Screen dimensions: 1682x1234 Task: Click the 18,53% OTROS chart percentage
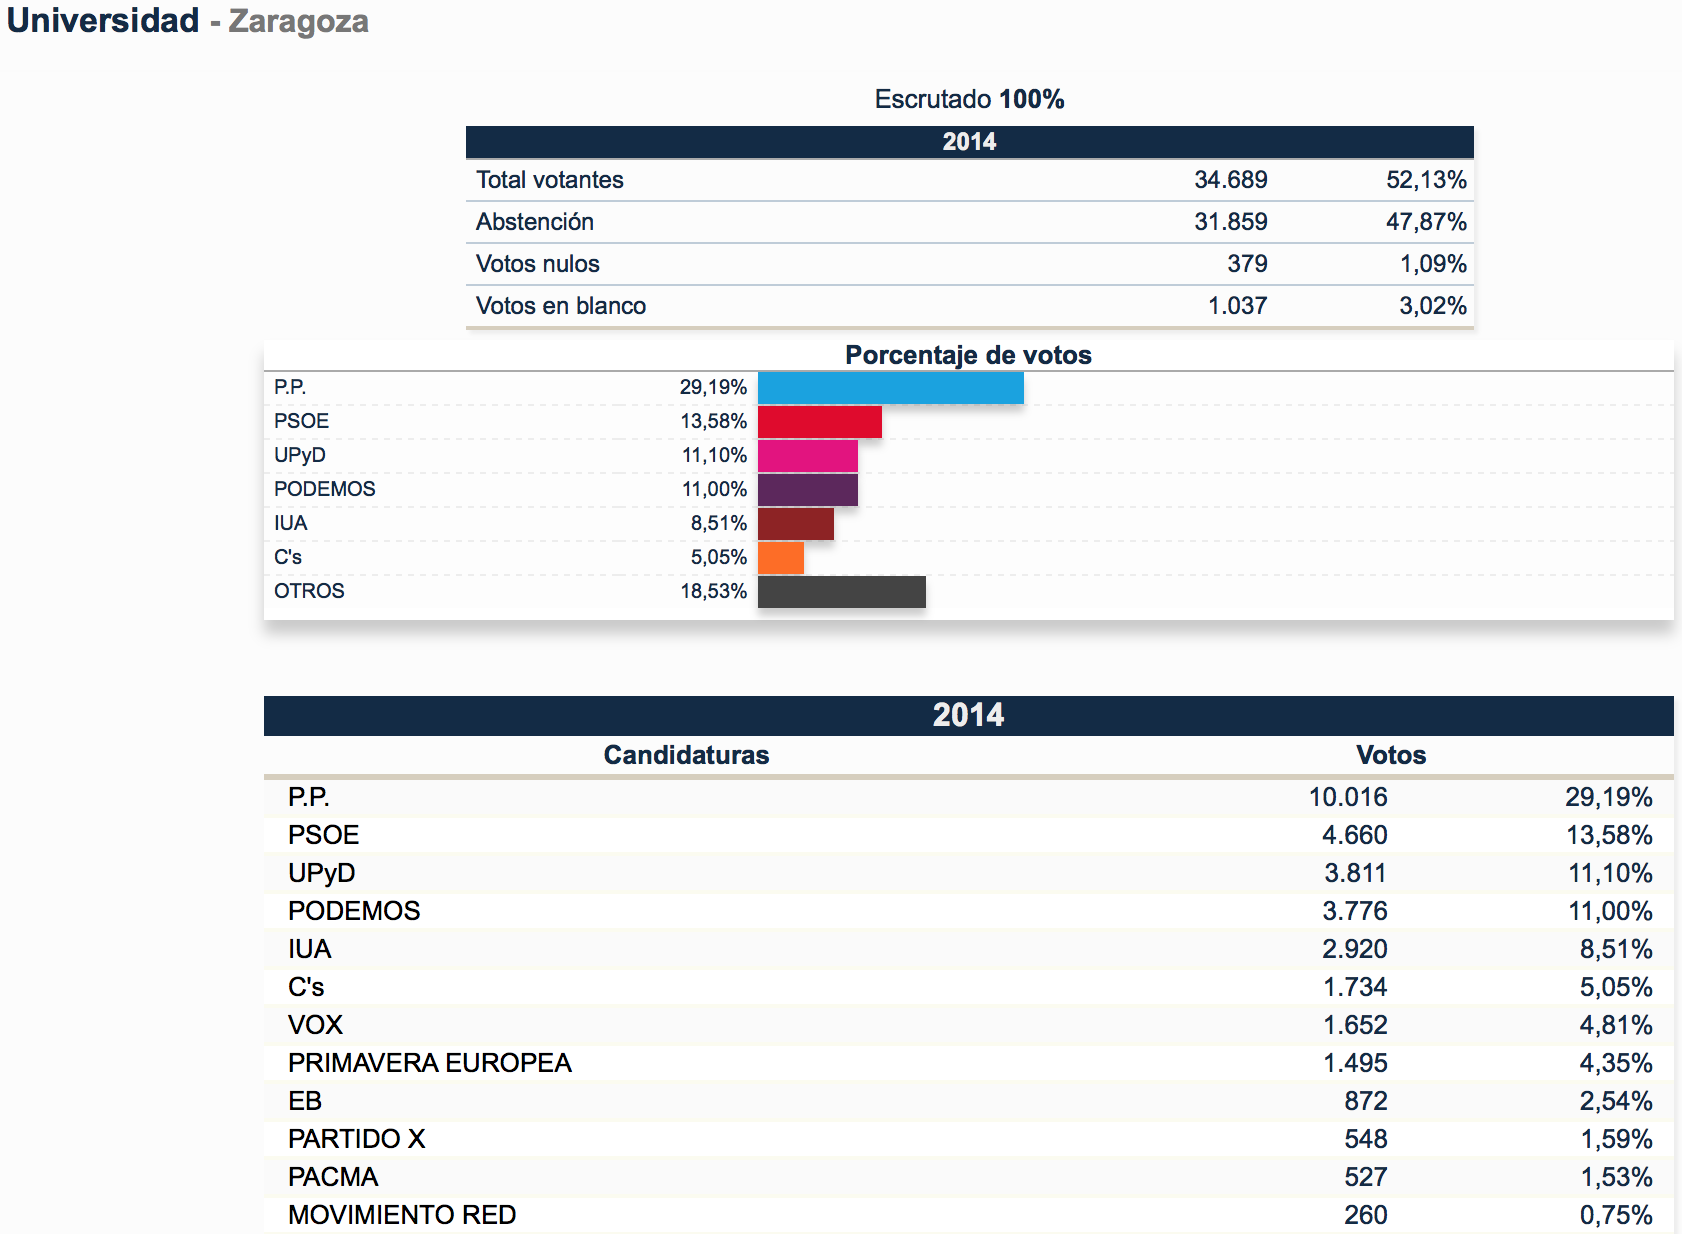pyautogui.click(x=713, y=591)
